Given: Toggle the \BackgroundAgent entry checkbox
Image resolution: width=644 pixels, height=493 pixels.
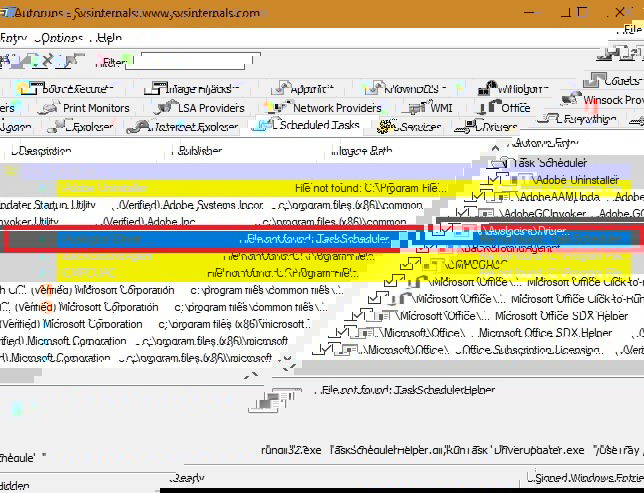Looking at the screenshot, I should click(424, 248).
